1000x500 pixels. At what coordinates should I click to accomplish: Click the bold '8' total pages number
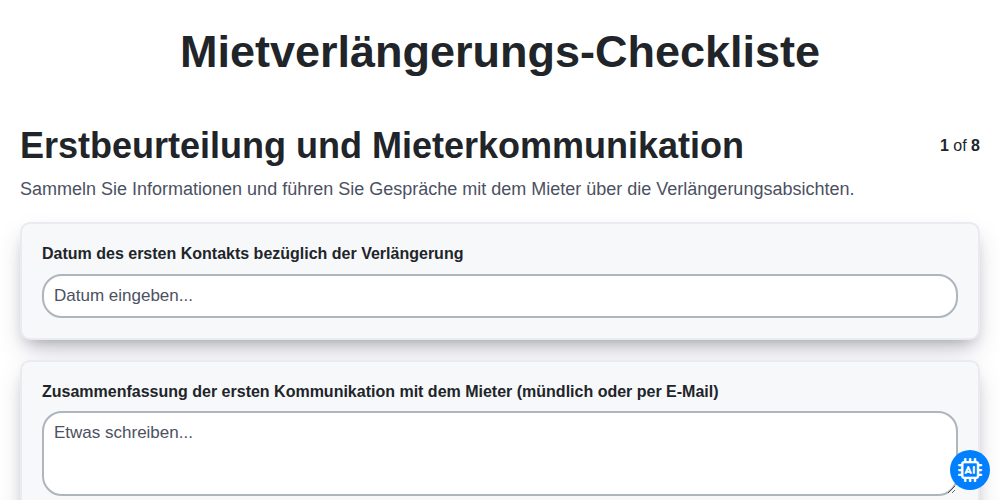(x=975, y=145)
